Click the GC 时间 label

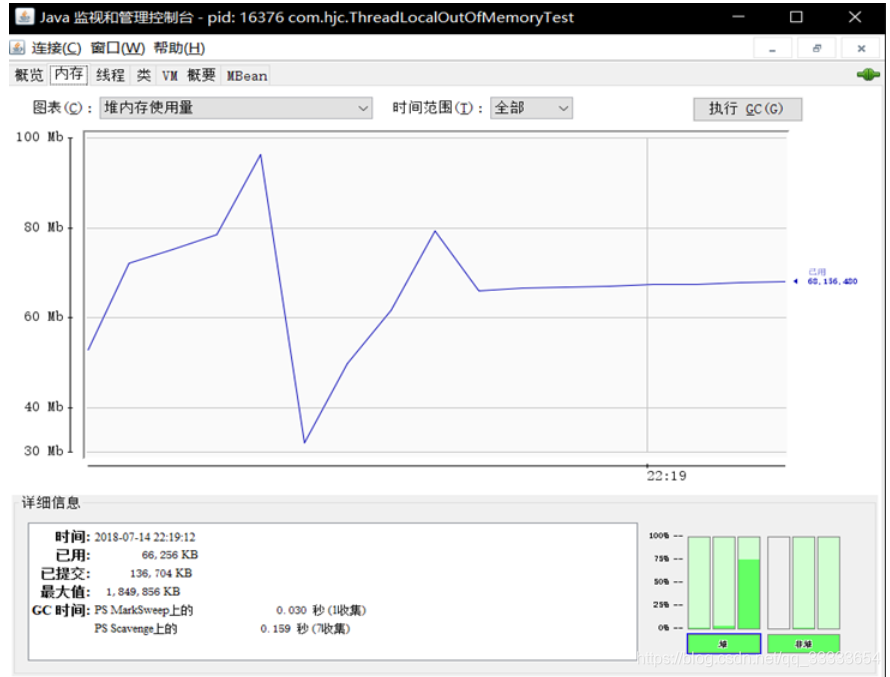[61, 610]
